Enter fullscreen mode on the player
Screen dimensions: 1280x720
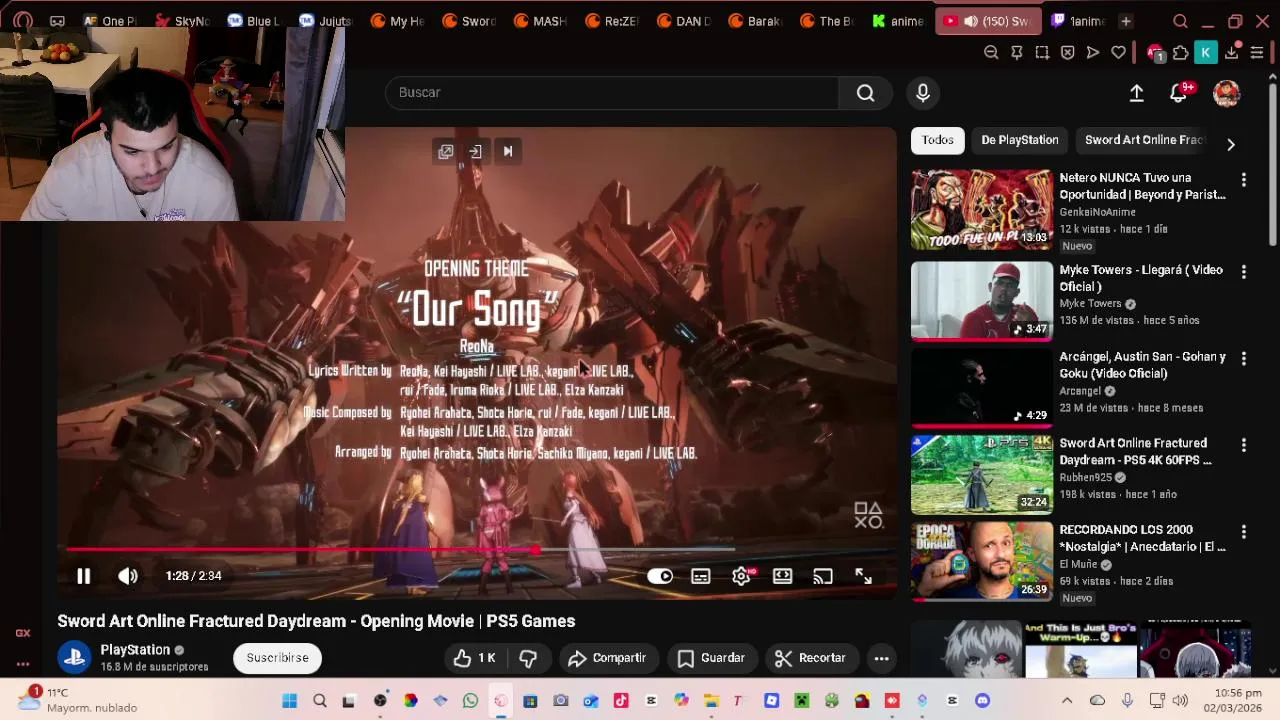coord(863,576)
